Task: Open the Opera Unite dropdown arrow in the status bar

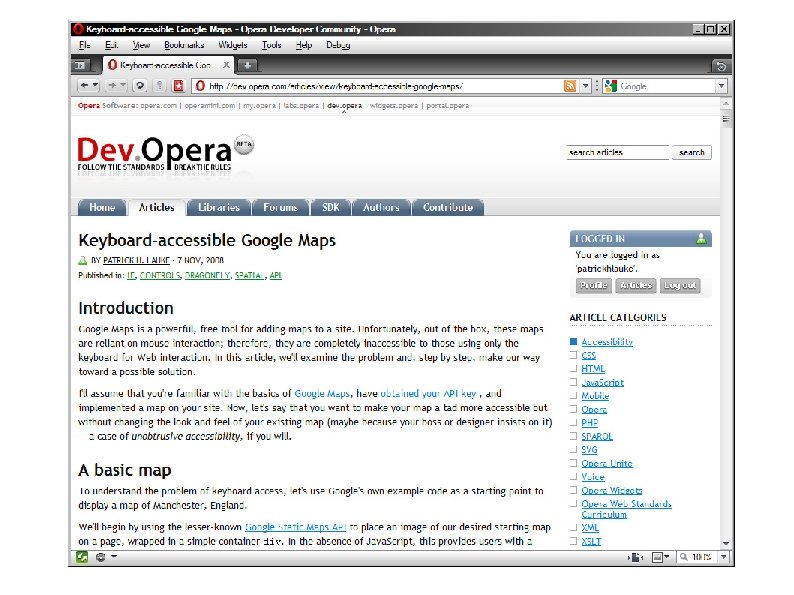Action: point(114,557)
